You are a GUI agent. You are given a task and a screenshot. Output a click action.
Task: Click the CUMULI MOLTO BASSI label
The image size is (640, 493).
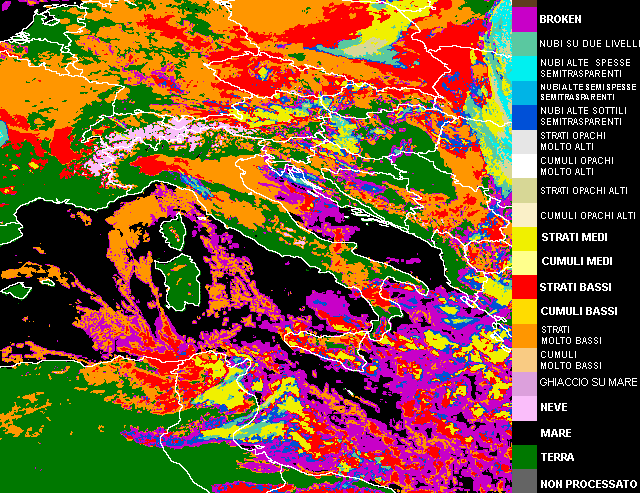[x=571, y=360]
